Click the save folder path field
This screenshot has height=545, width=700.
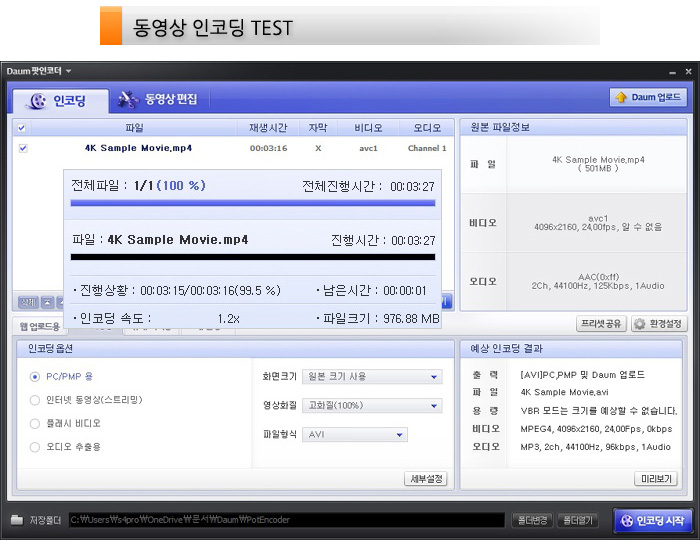[x=287, y=520]
